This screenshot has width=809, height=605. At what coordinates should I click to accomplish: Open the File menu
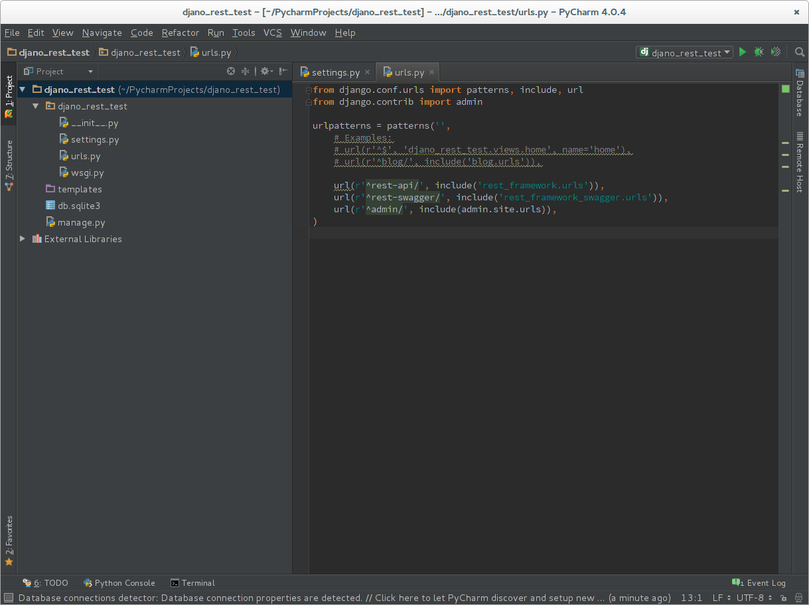click(12, 32)
